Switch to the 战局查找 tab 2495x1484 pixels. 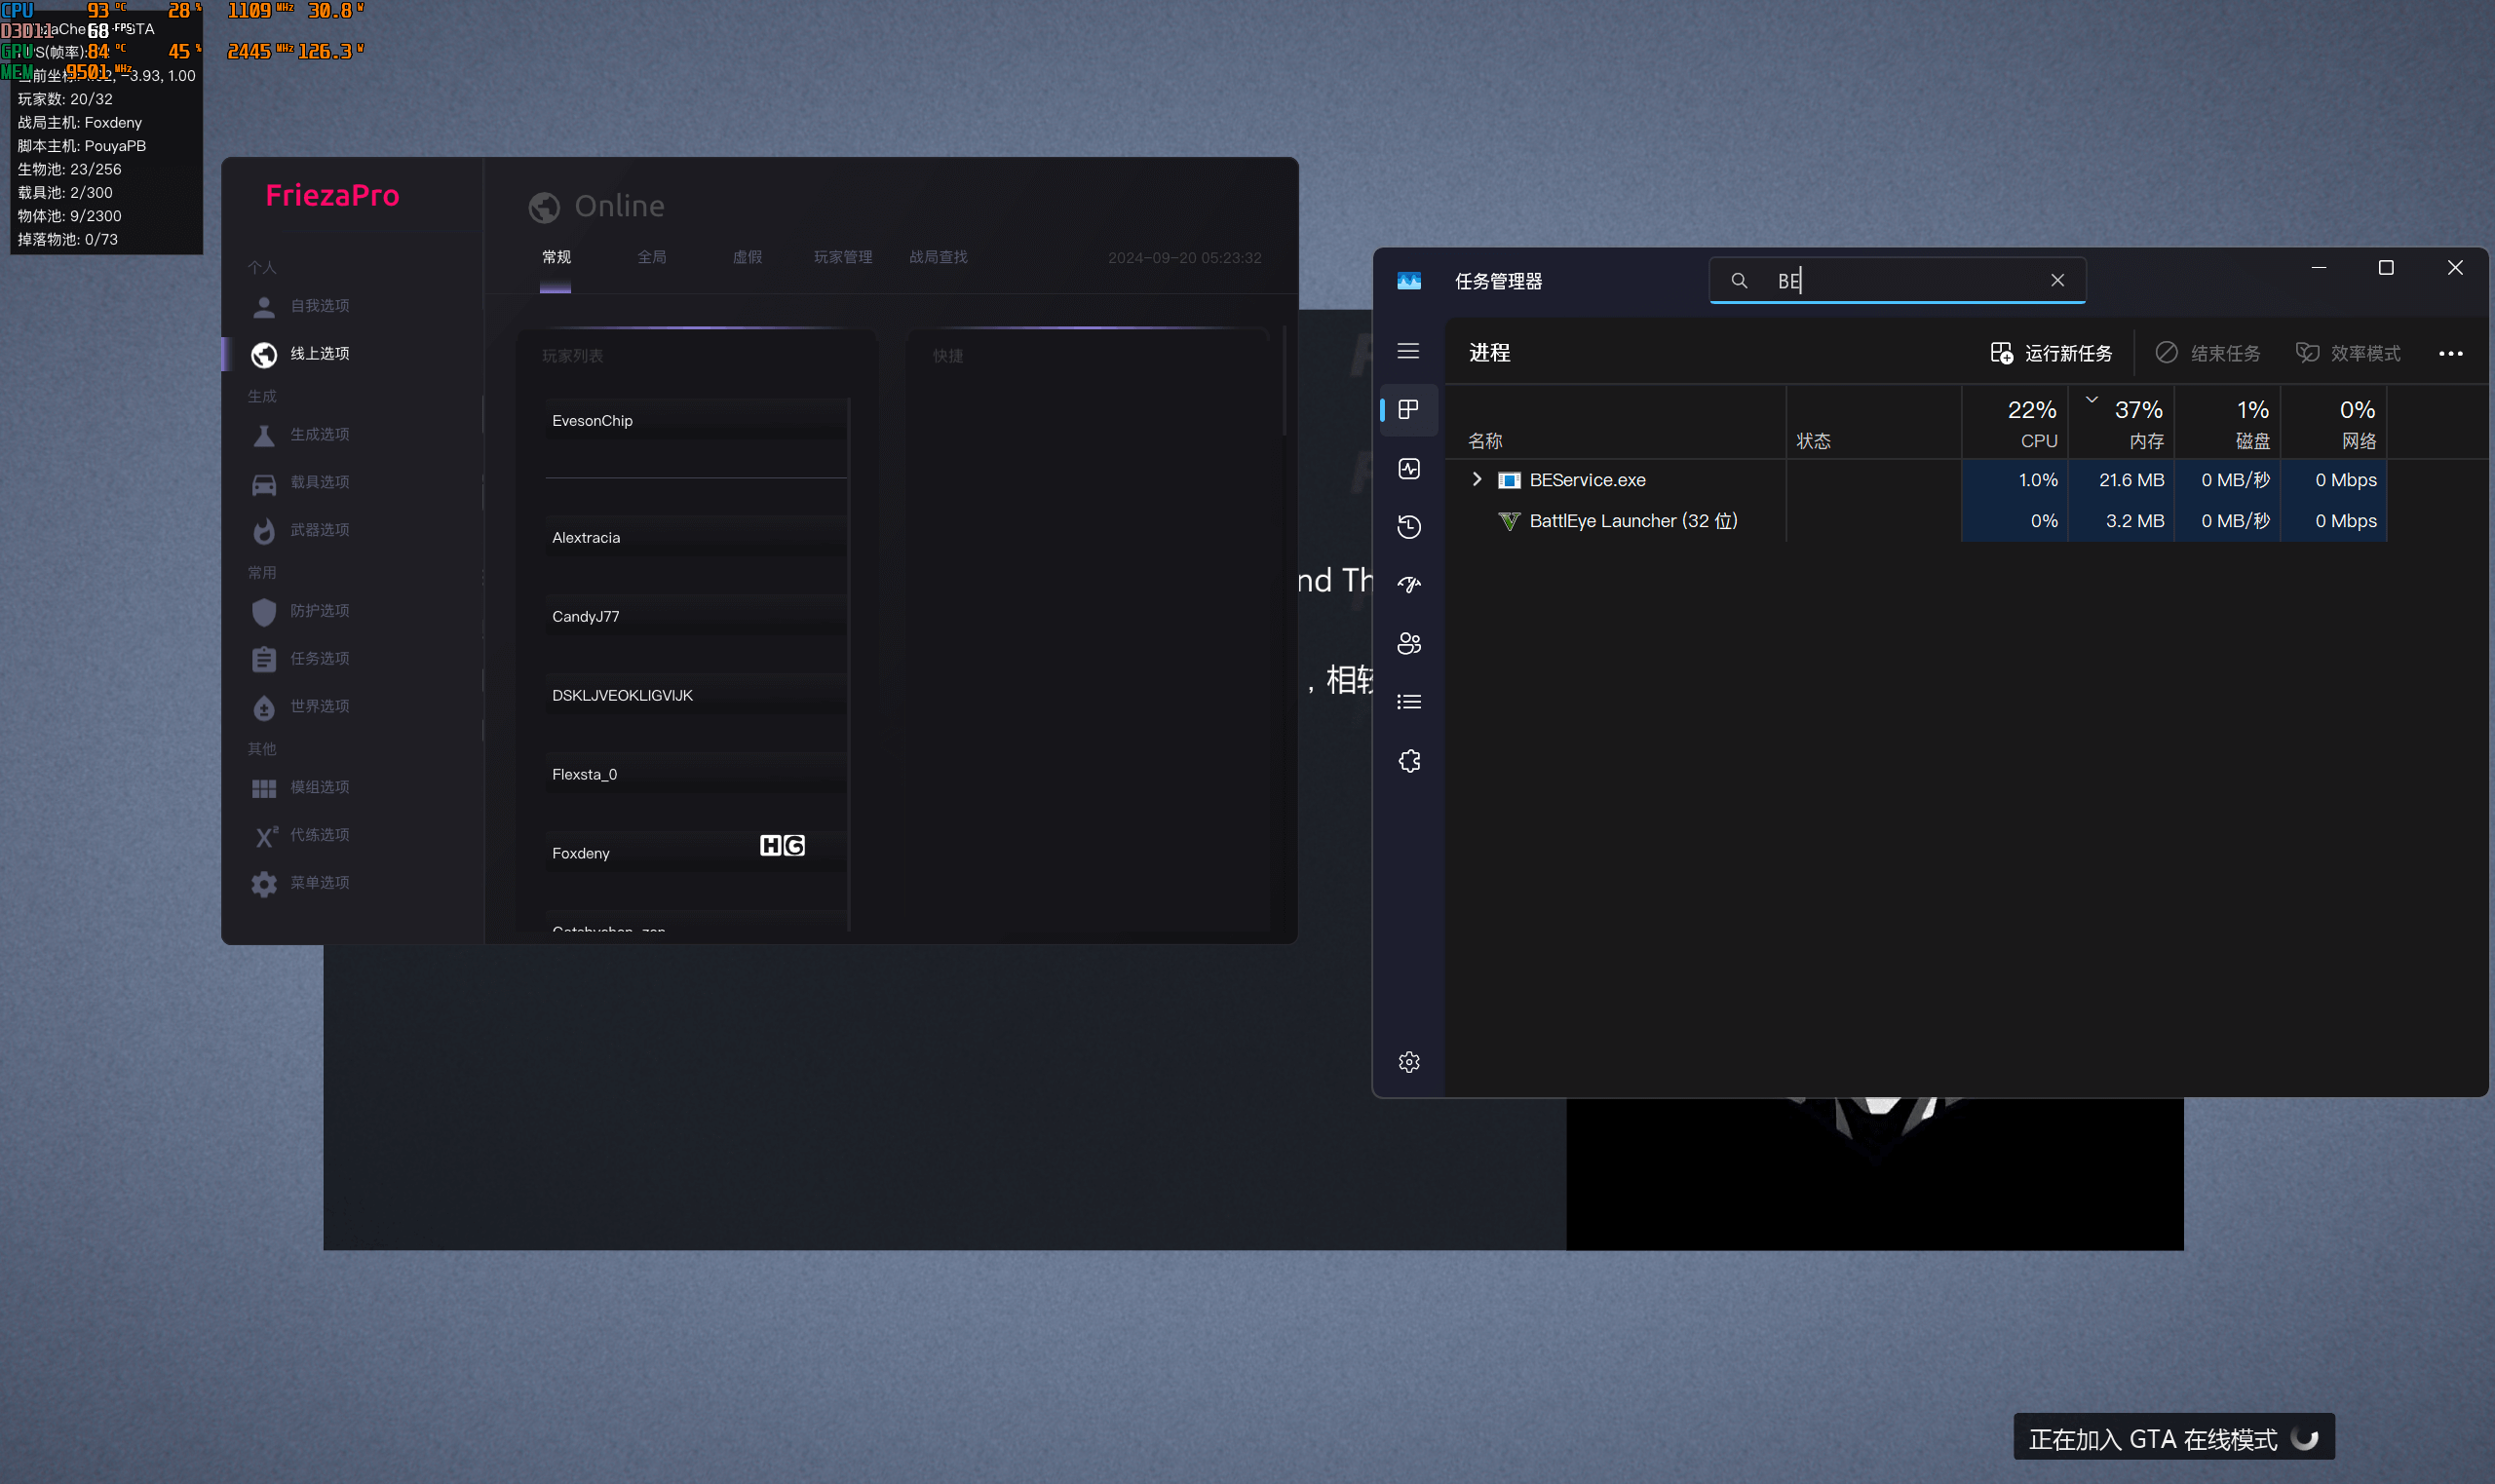[x=937, y=258]
